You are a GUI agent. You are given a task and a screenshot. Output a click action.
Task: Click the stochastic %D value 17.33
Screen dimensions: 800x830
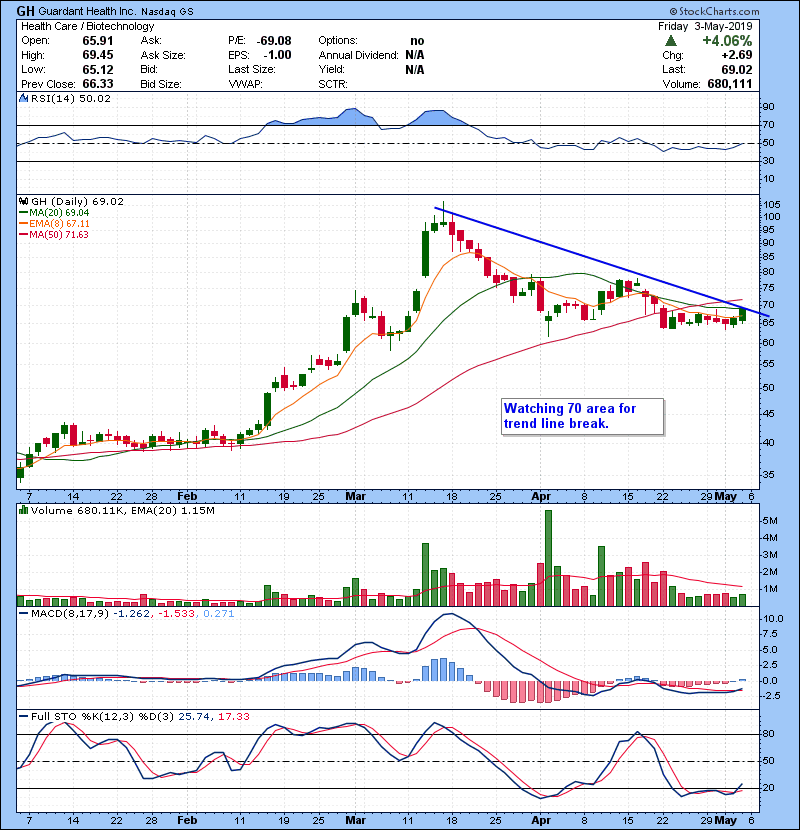[x=233, y=716]
